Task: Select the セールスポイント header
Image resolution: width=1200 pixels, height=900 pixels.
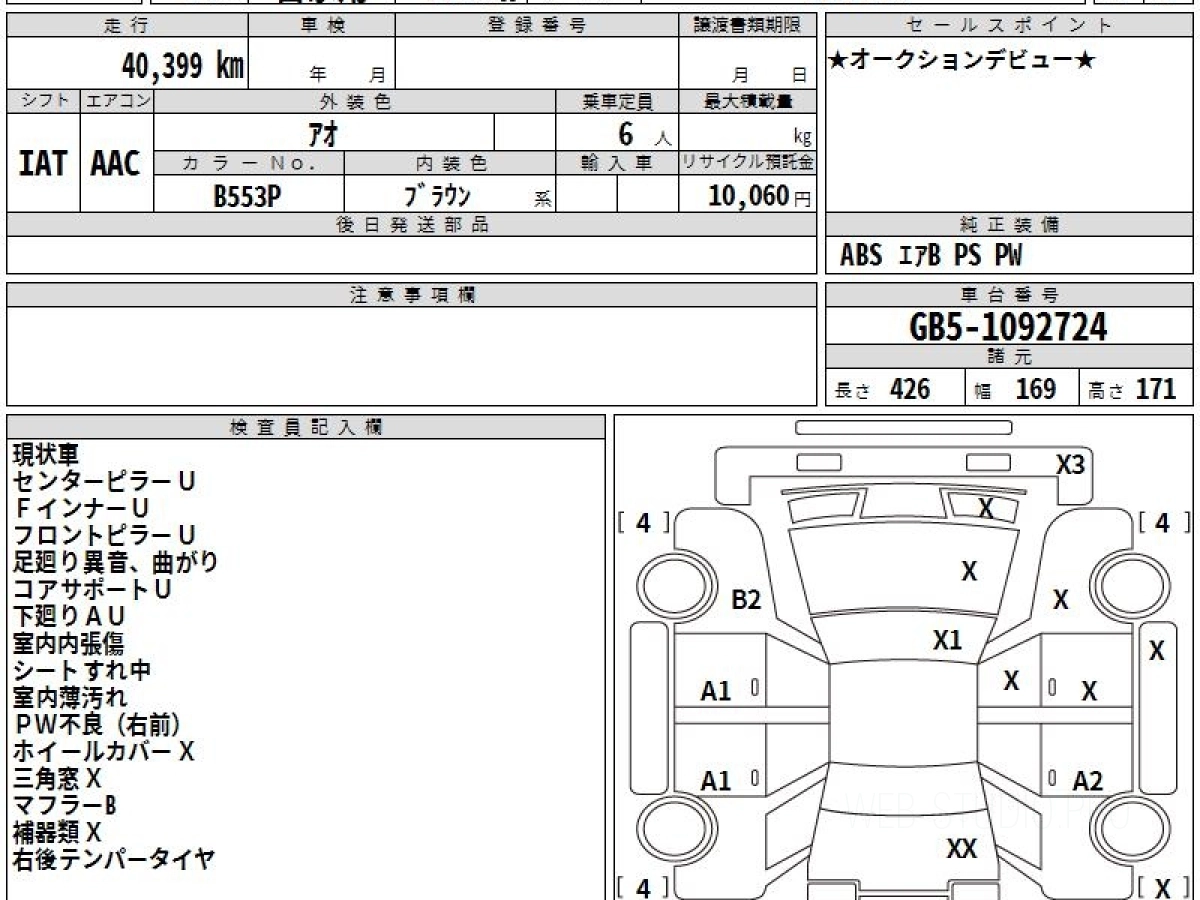Action: coord(1009,26)
